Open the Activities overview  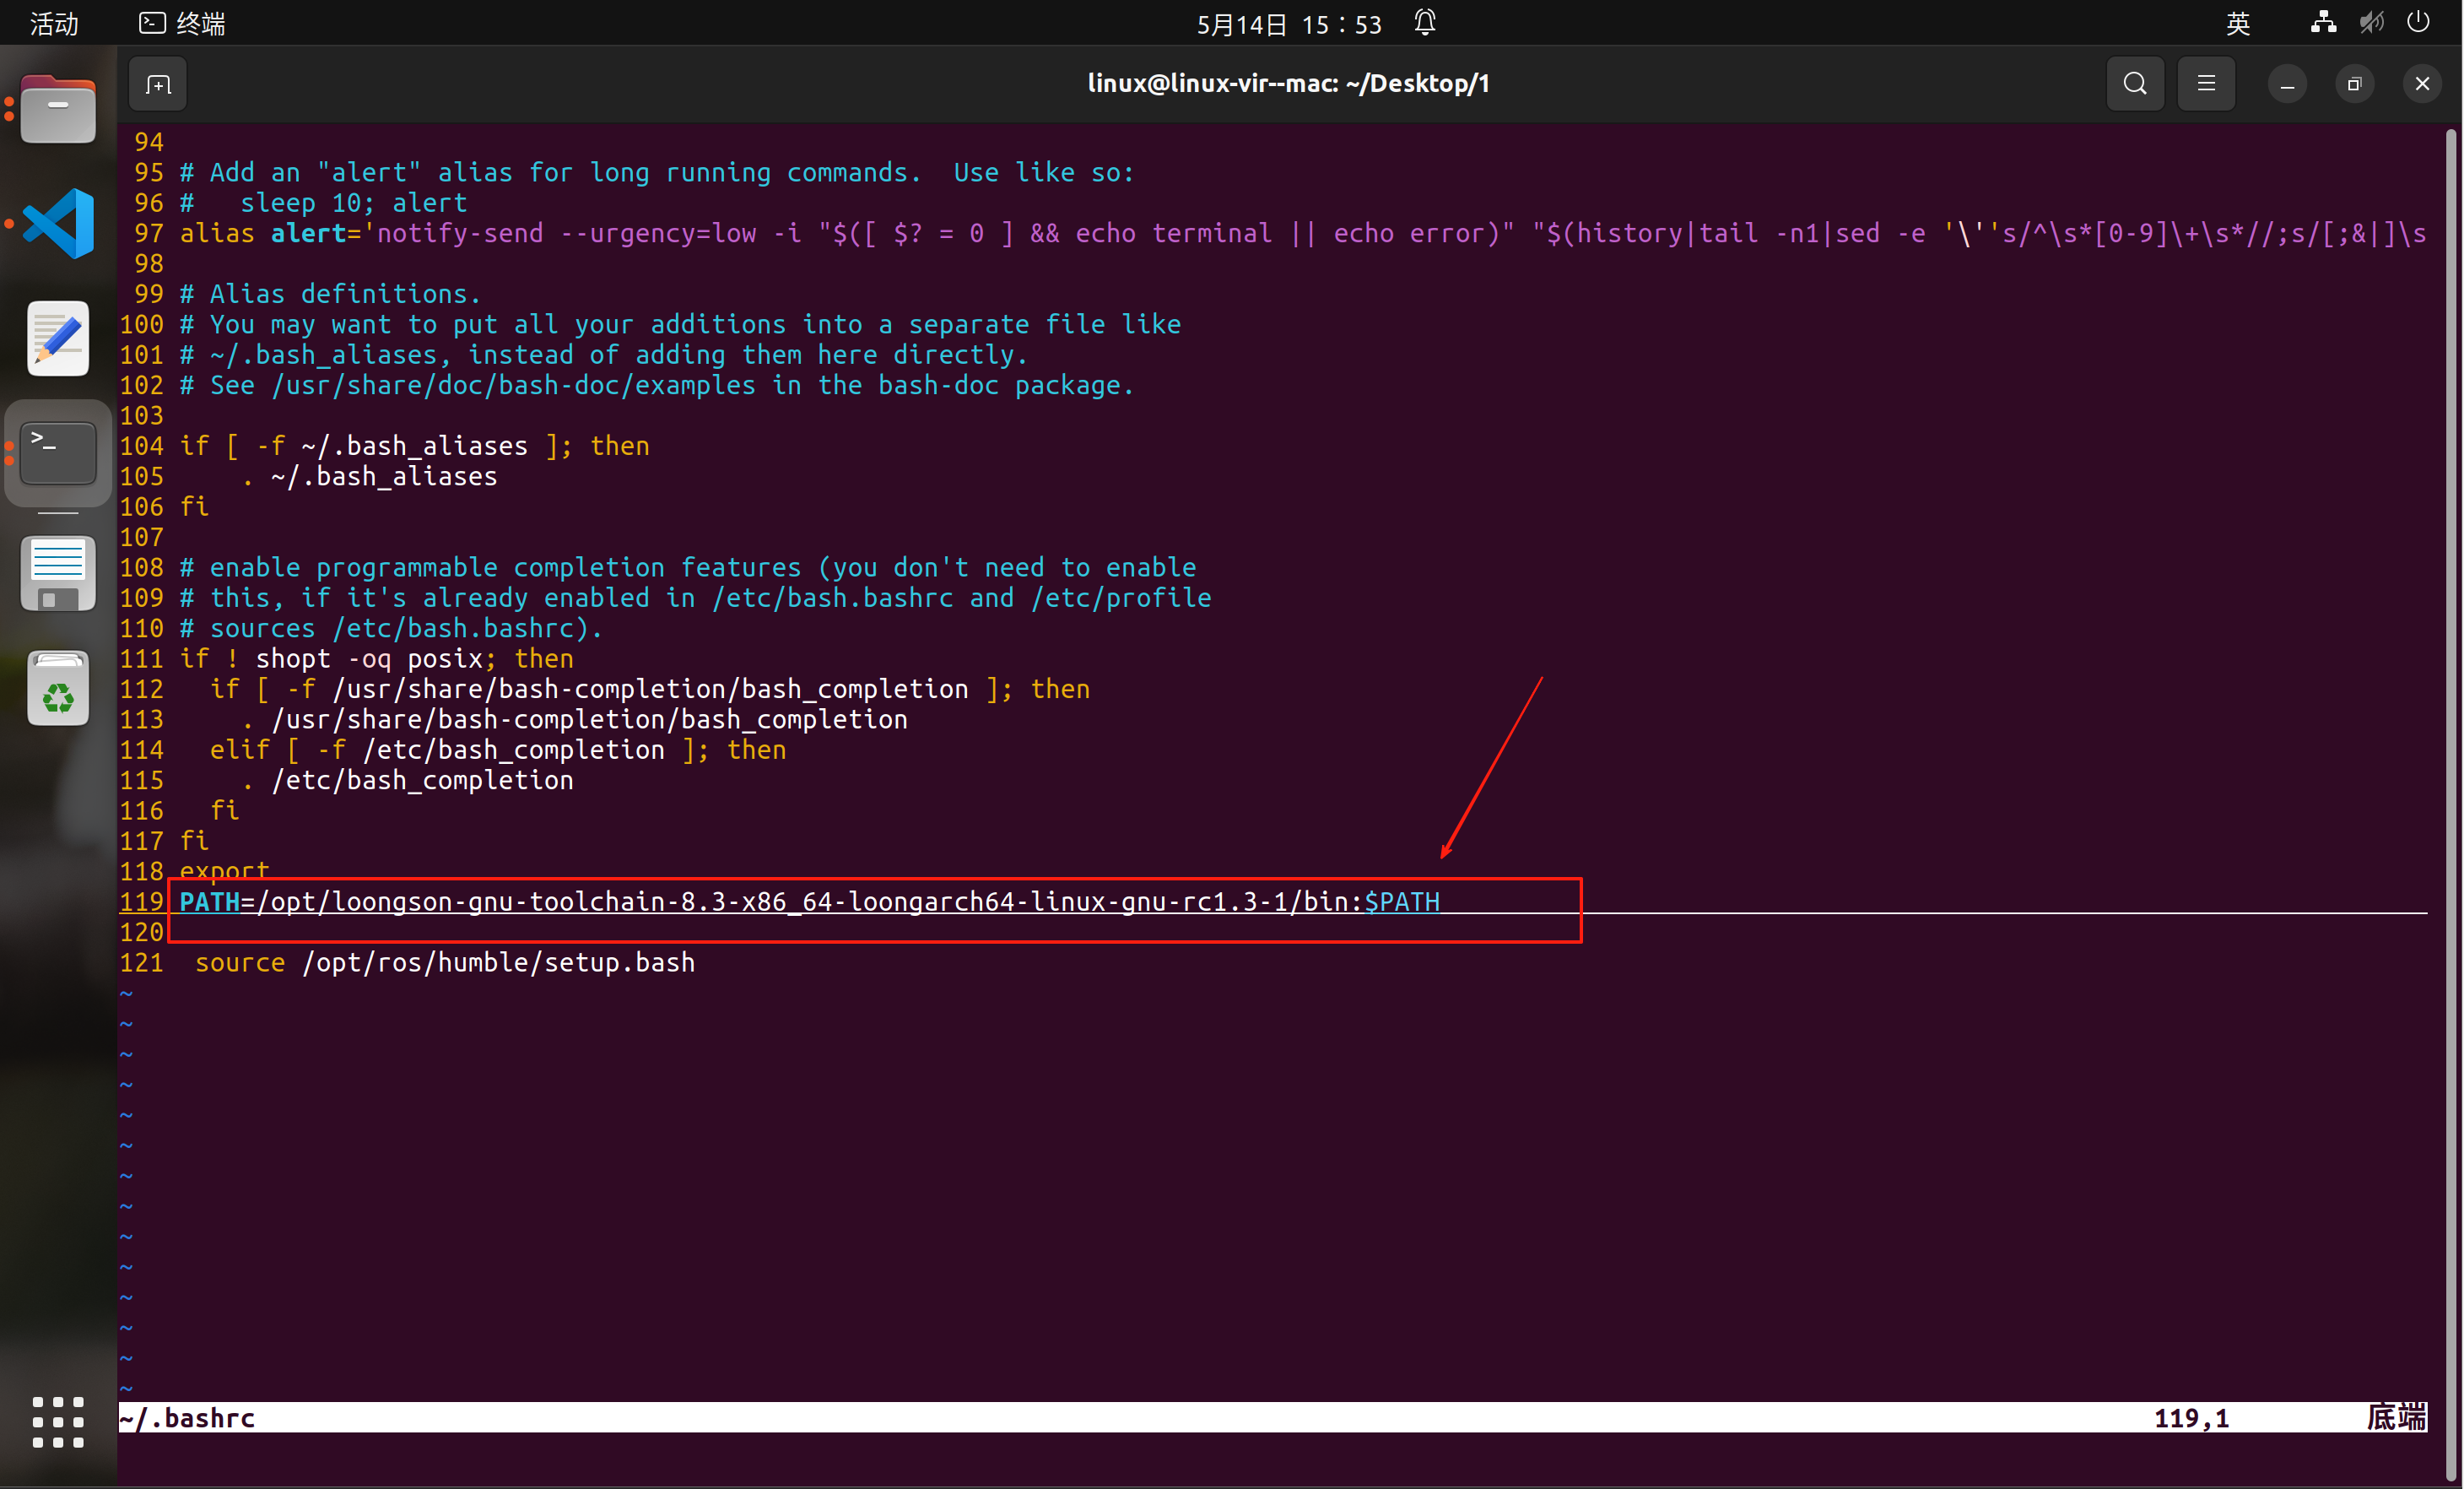pyautogui.click(x=54, y=23)
